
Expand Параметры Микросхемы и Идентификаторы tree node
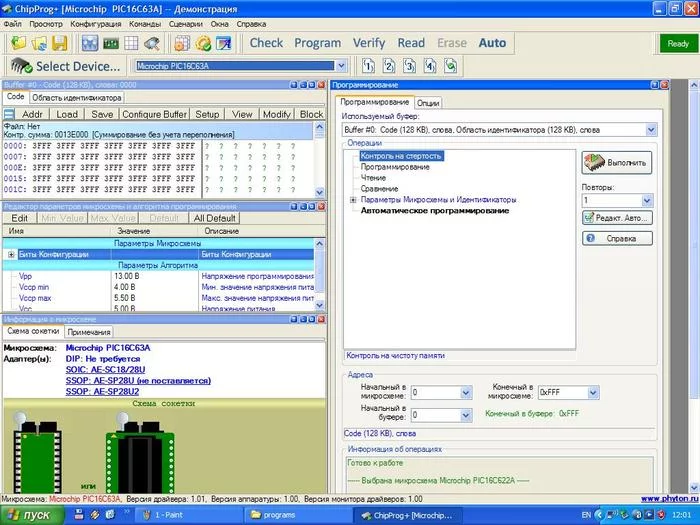pos(353,200)
